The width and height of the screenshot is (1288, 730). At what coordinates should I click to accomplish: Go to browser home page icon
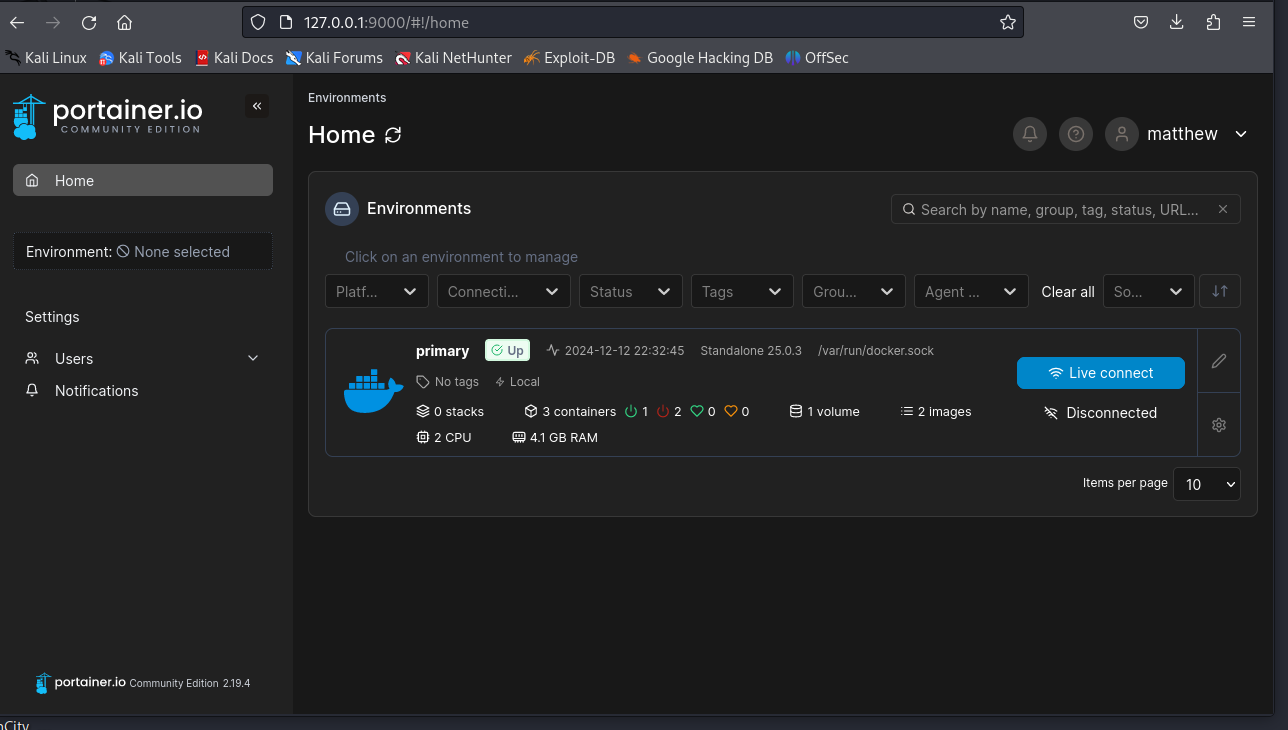pos(124,22)
